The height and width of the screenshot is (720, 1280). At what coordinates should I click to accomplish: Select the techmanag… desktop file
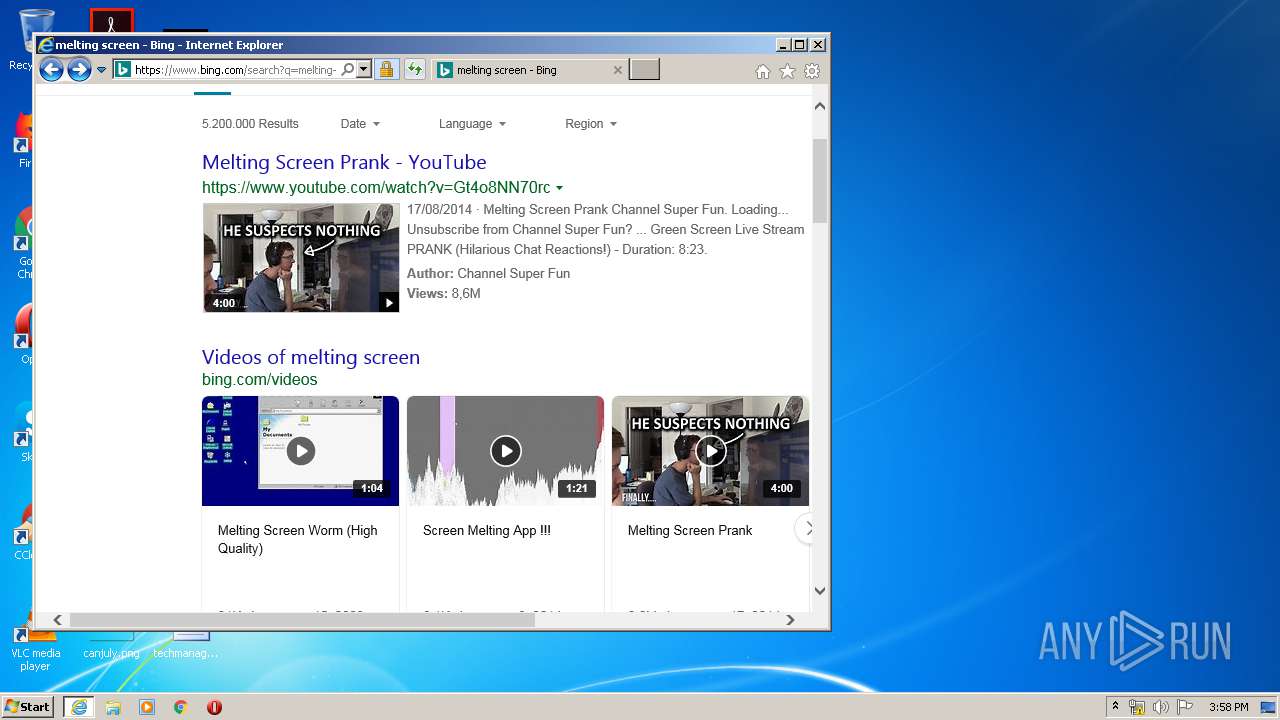tap(186, 645)
